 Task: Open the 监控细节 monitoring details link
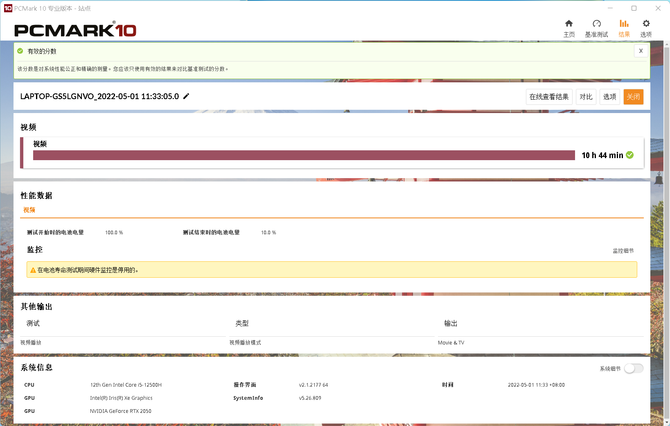tap(623, 251)
